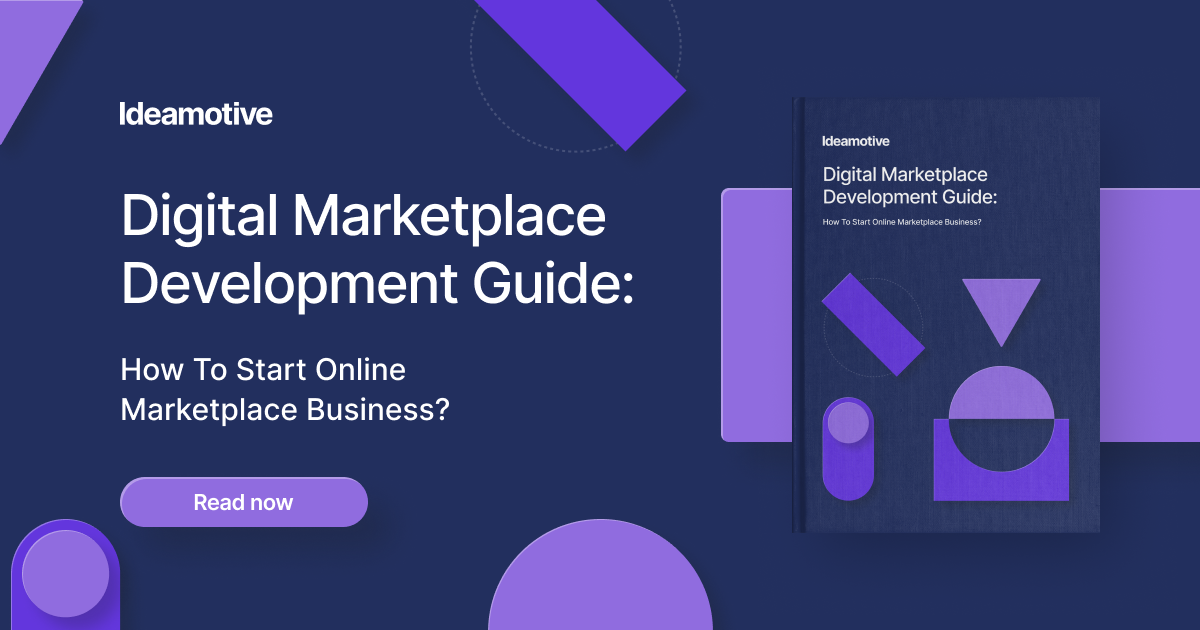This screenshot has width=1200, height=630.
Task: Click the Read now button
Action: [244, 502]
